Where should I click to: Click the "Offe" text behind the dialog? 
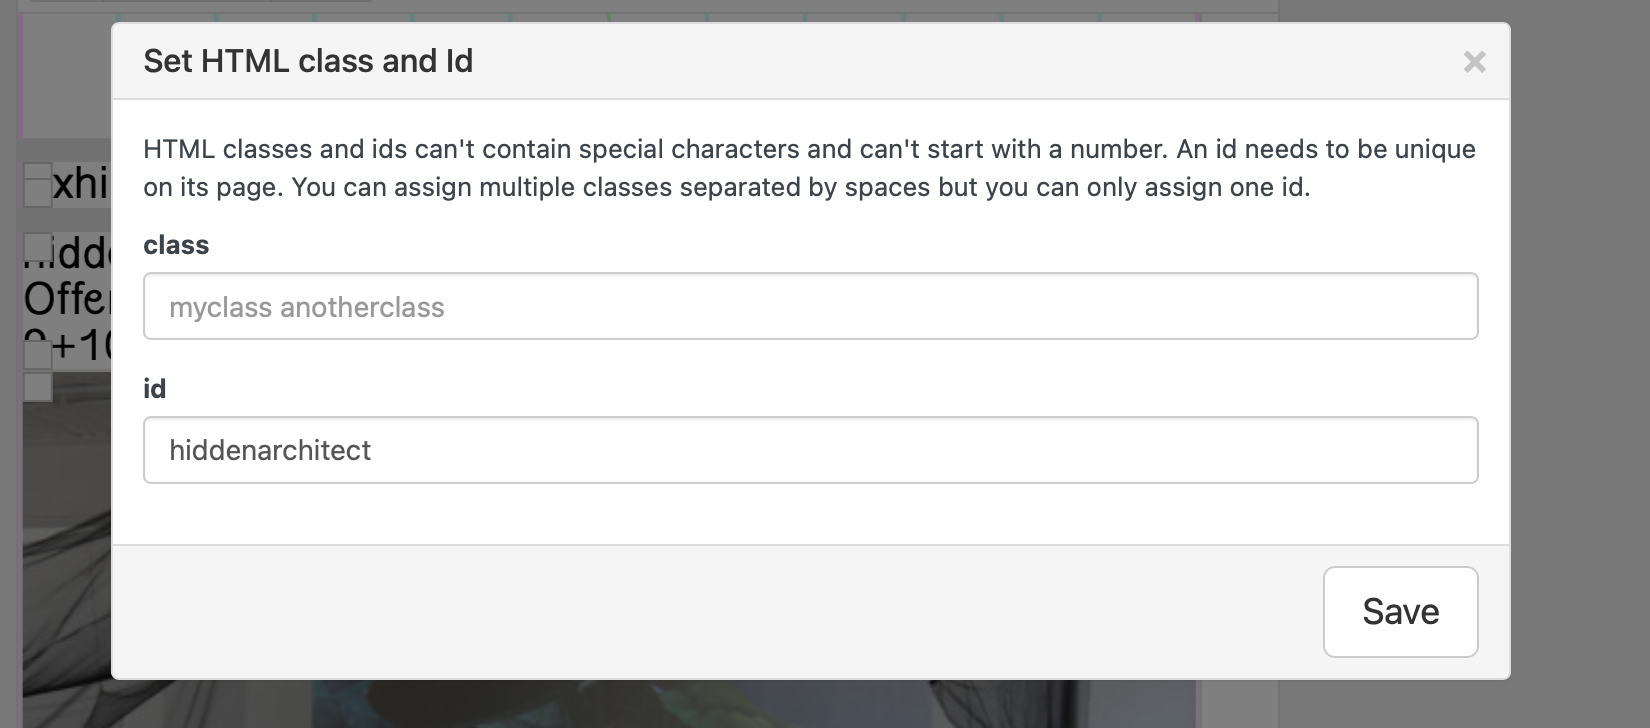click(x=65, y=299)
